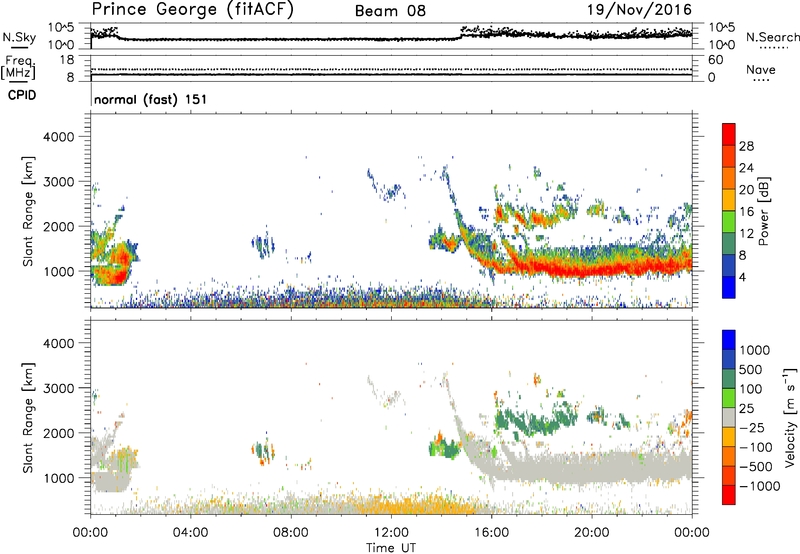Click the "08:00" time axis tick
The height and width of the screenshot is (554, 800).
point(290,532)
